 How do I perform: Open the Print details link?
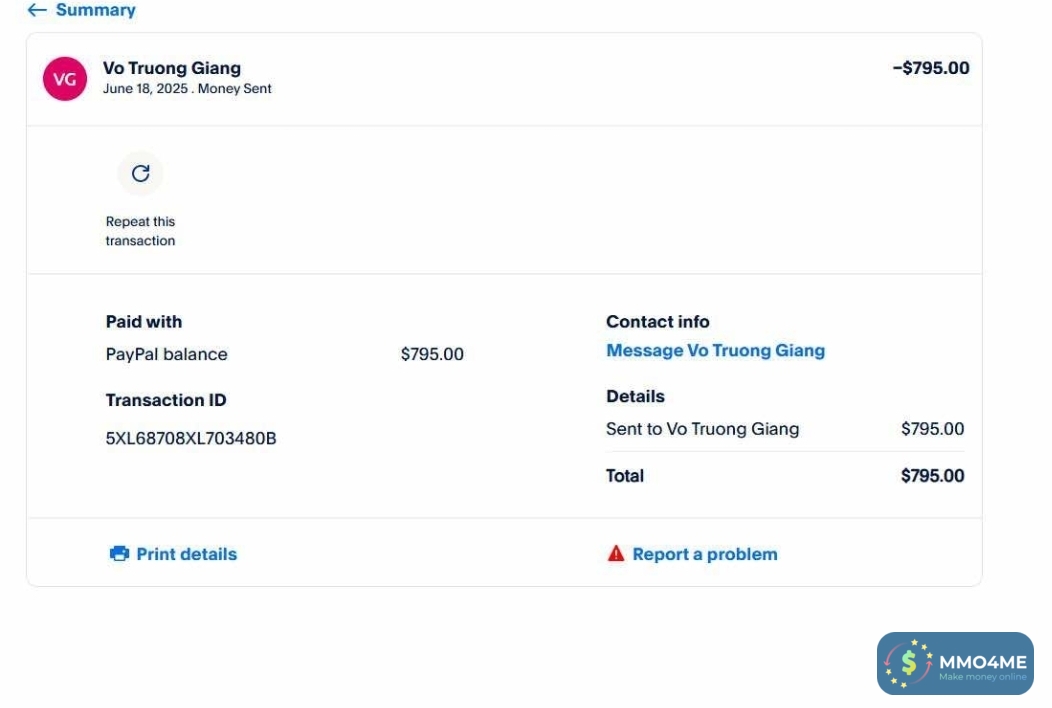pyautogui.click(x=186, y=554)
